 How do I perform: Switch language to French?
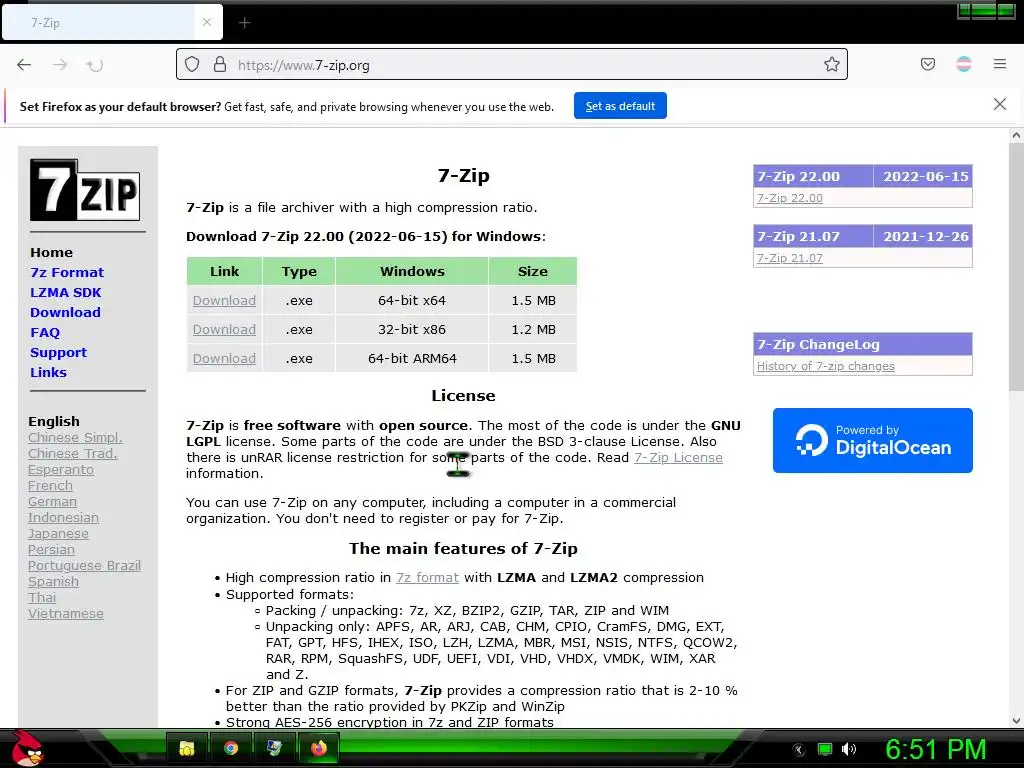tap(50, 486)
